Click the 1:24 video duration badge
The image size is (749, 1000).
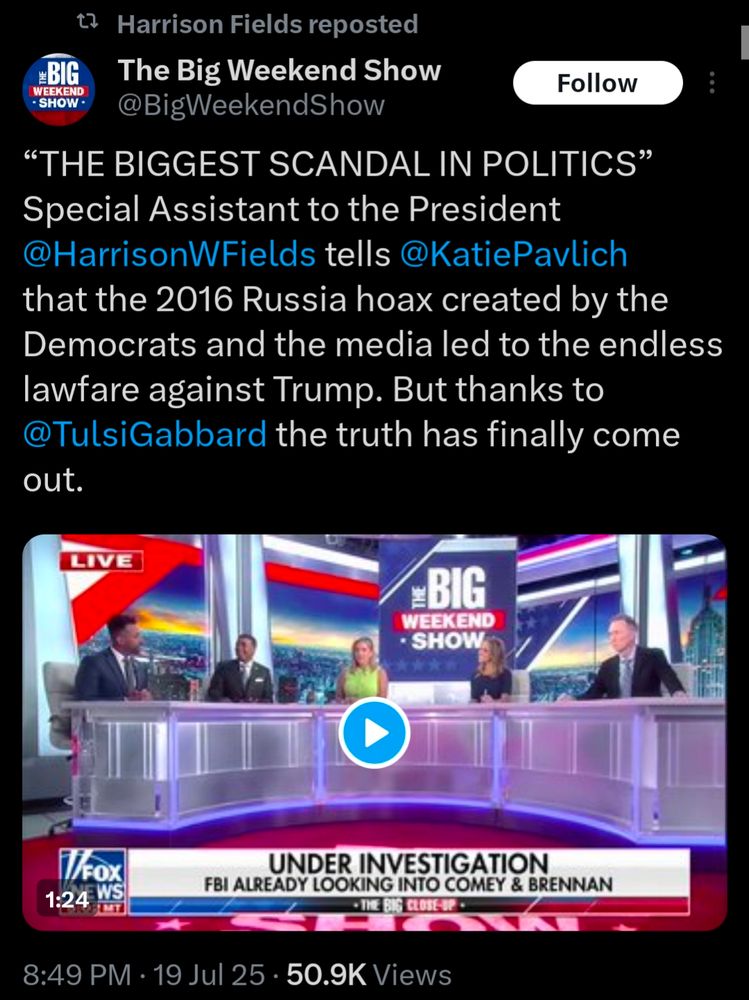pos(66,899)
